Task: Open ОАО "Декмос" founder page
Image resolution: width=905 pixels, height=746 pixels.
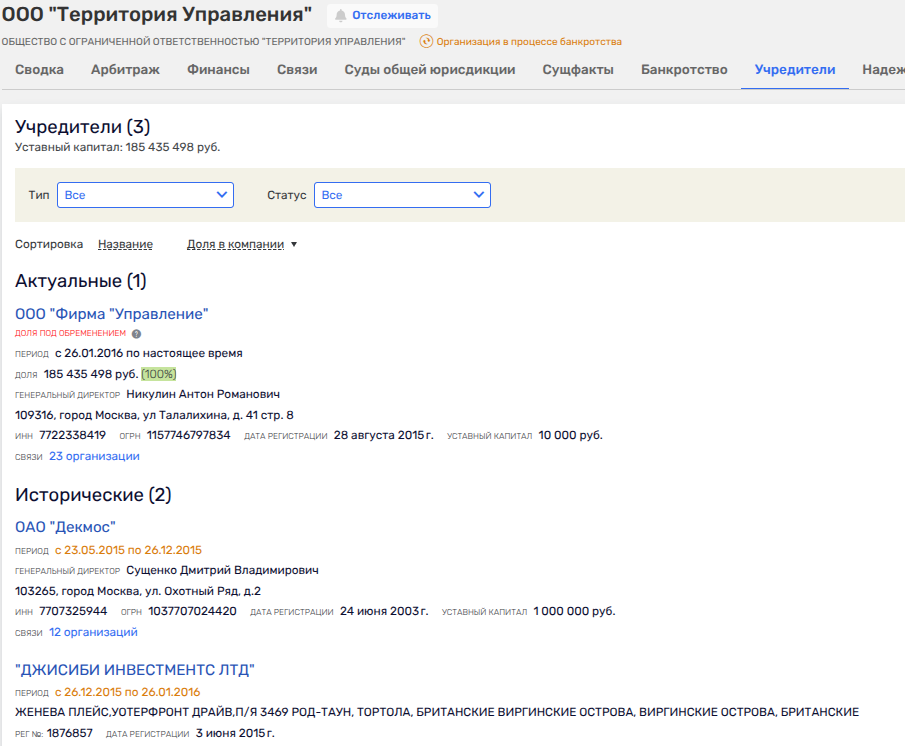Action: (66, 527)
